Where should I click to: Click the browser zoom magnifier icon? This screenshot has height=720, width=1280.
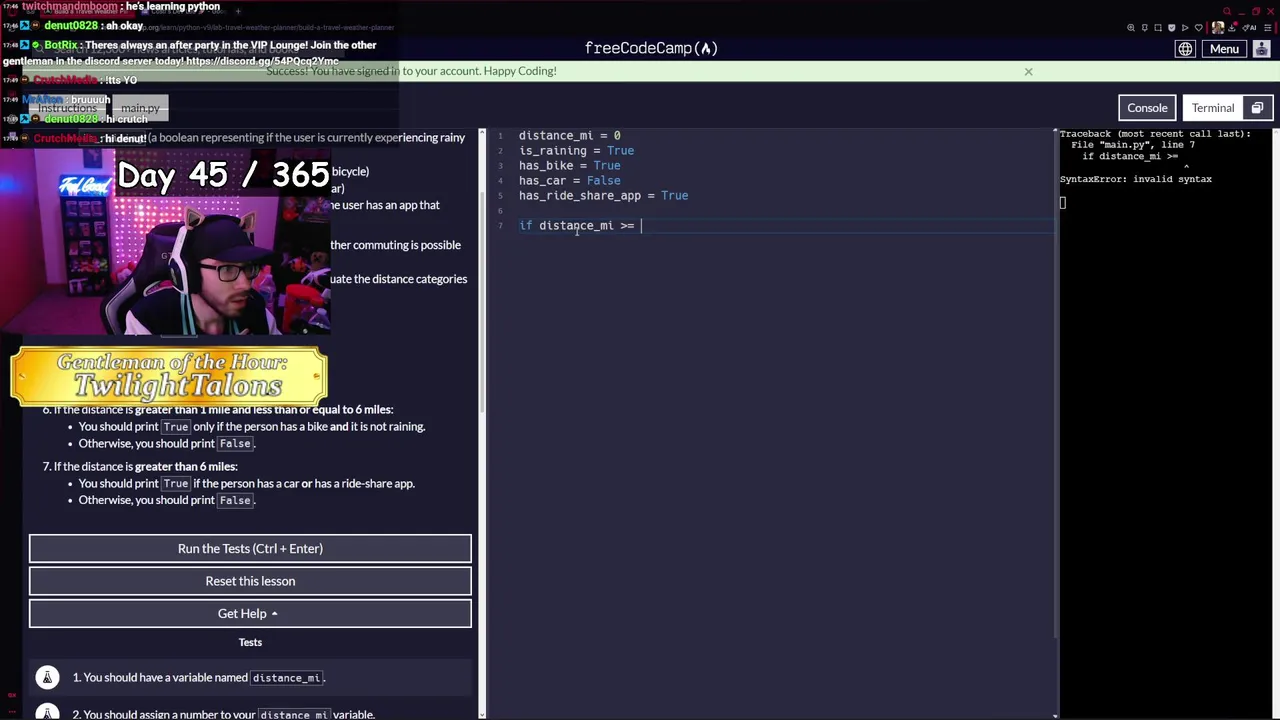1131,28
